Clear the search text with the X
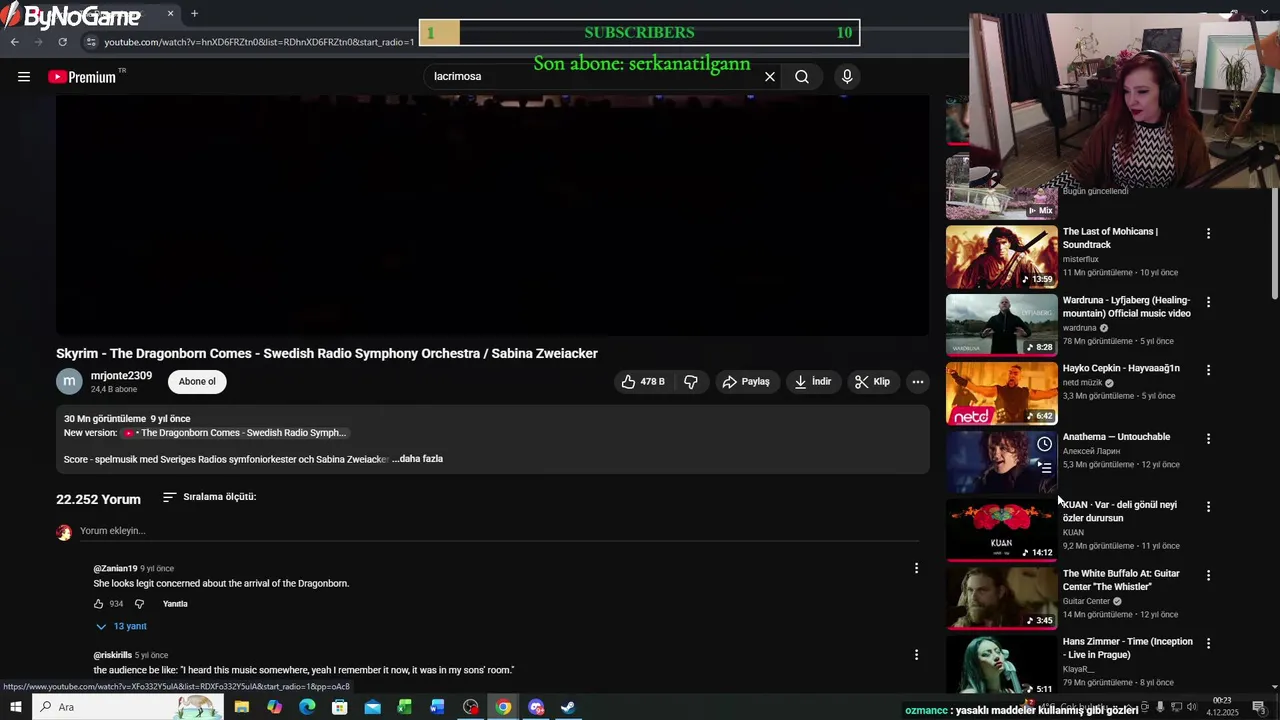Viewport: 1280px width, 720px height. pyautogui.click(x=770, y=77)
